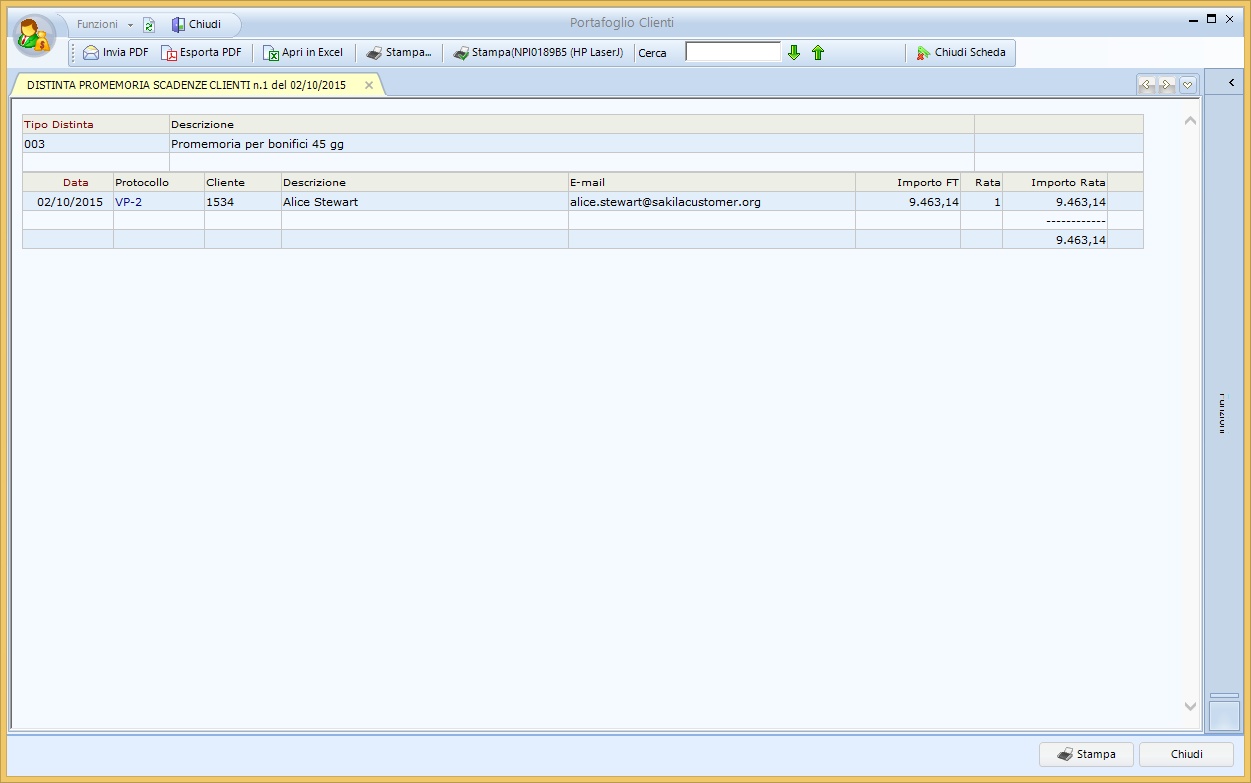
Task: Open the Stampa... print dialog
Action: point(398,53)
